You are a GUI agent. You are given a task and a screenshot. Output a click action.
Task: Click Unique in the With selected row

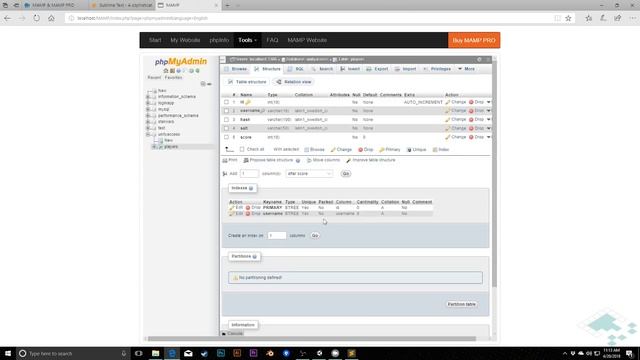tap(416, 150)
